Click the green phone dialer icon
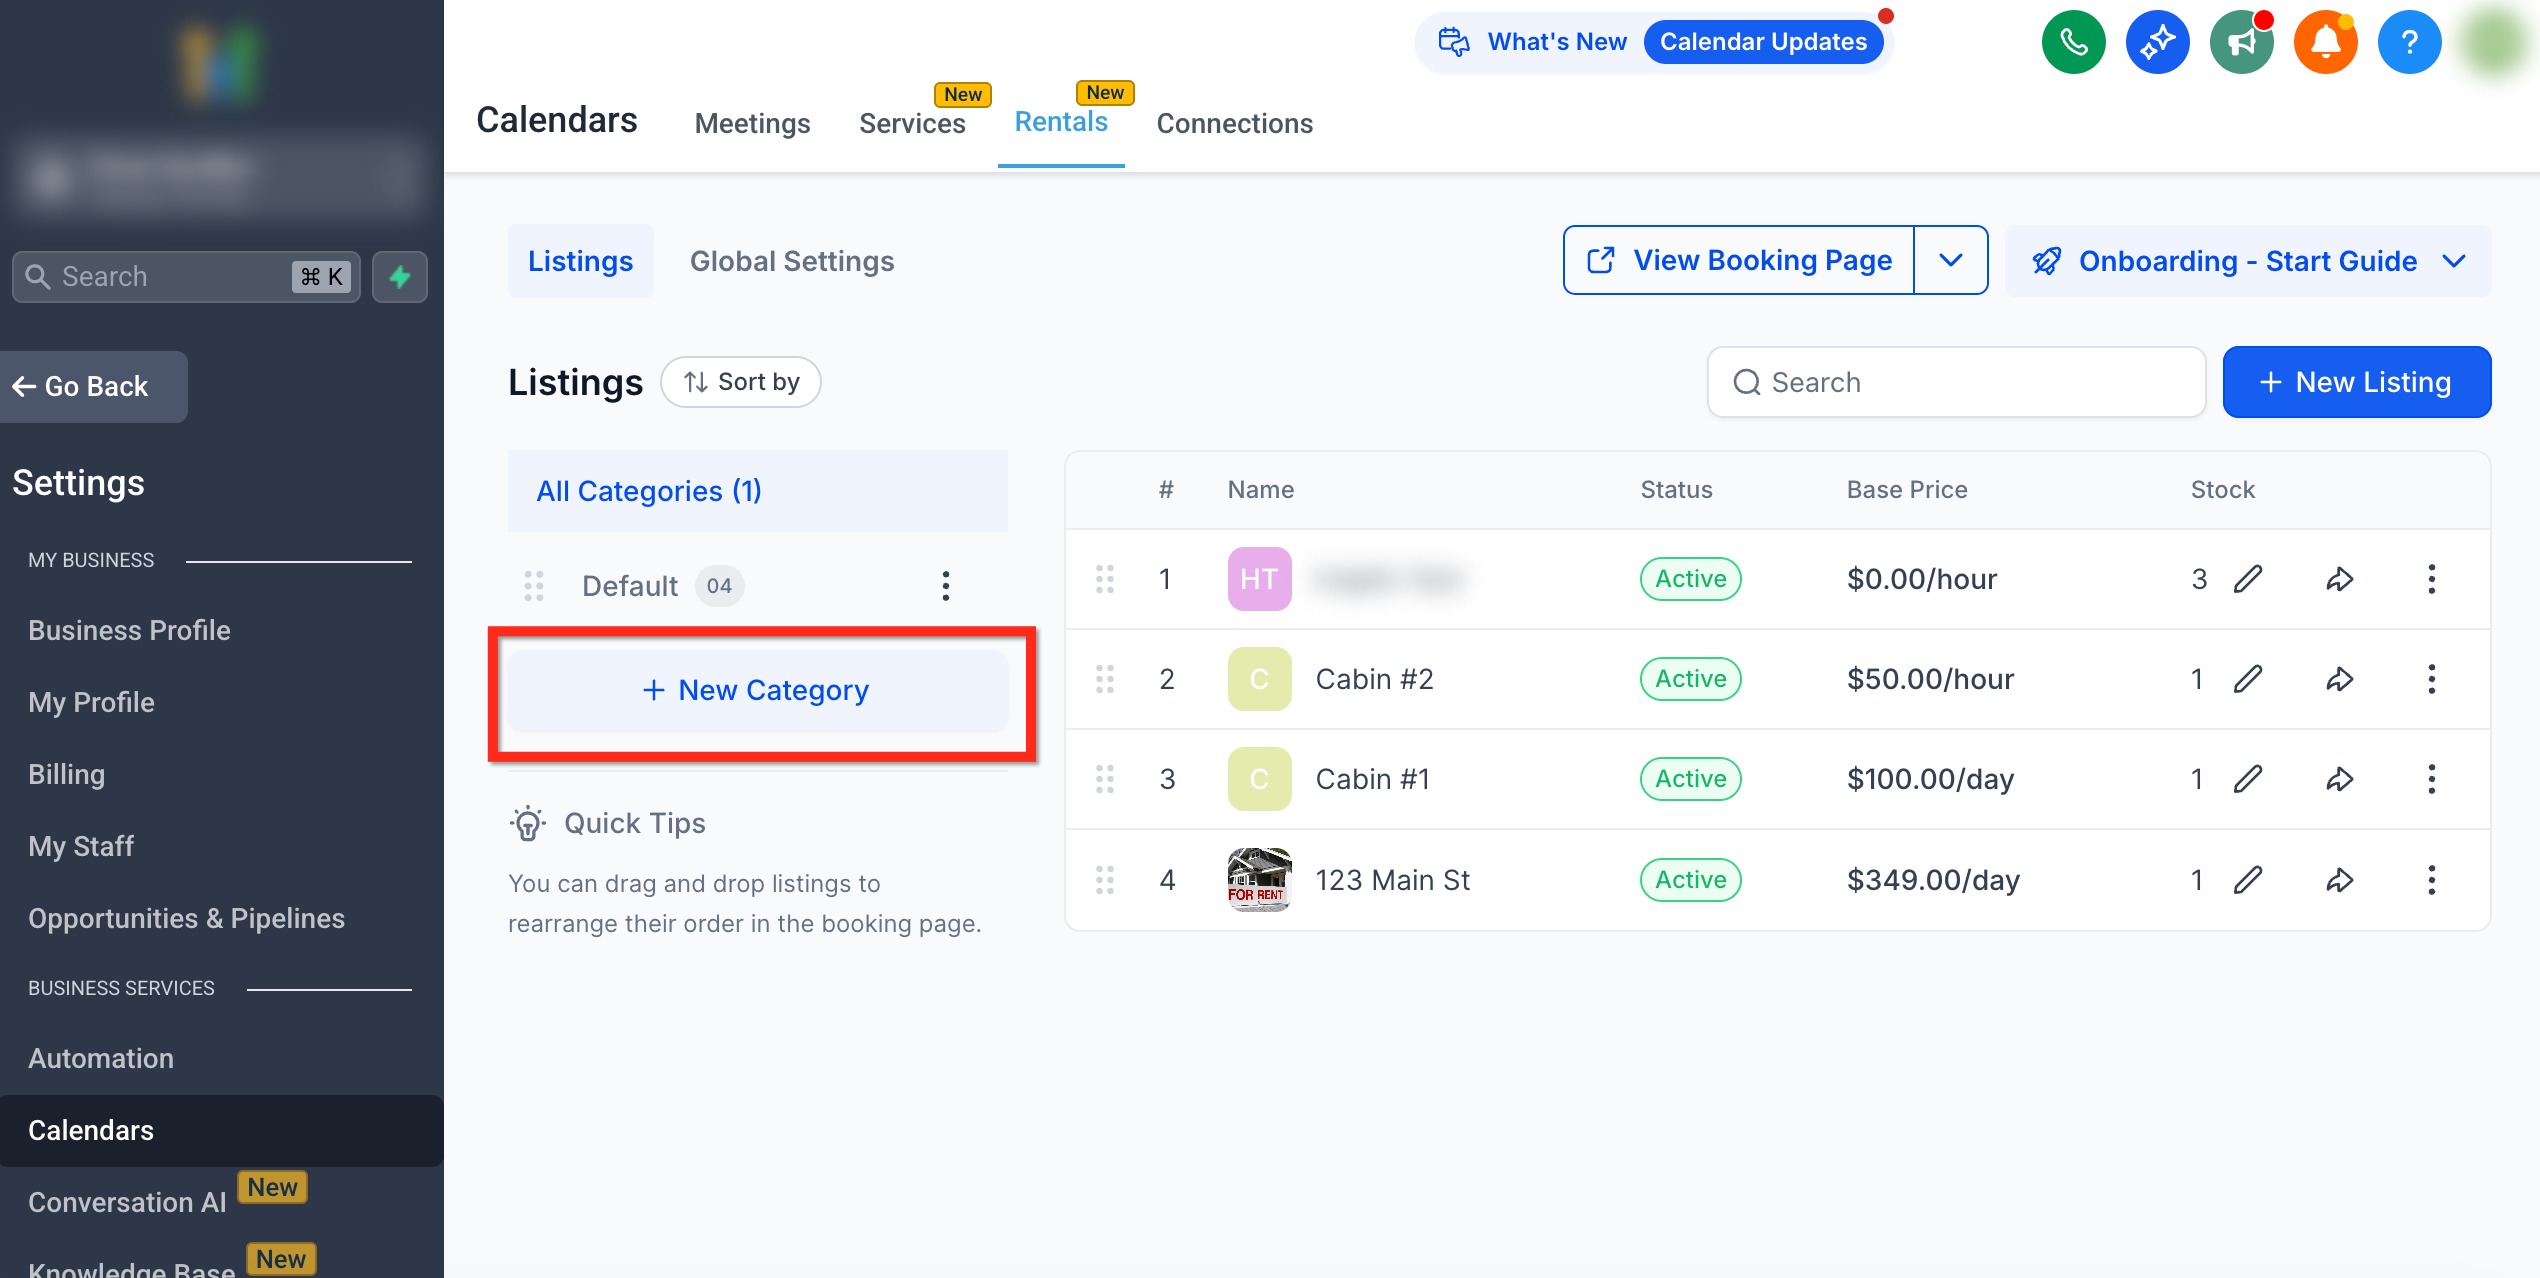The image size is (2540, 1278). (2073, 42)
